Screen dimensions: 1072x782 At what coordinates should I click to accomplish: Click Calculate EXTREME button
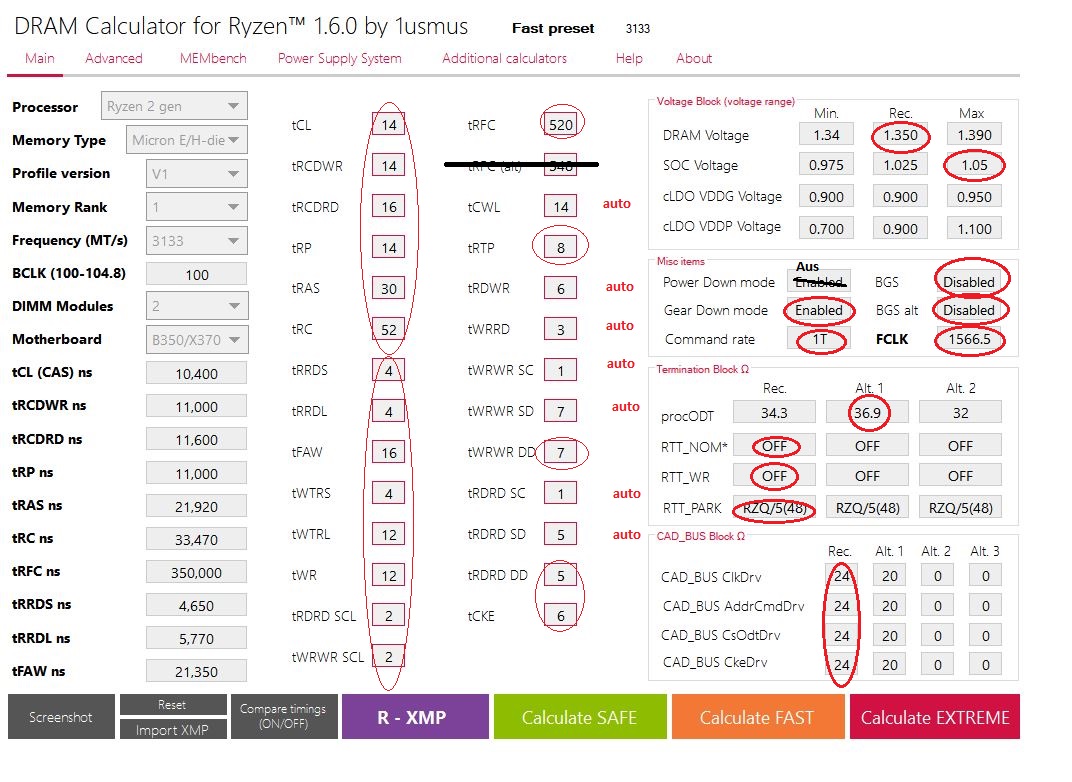point(935,716)
